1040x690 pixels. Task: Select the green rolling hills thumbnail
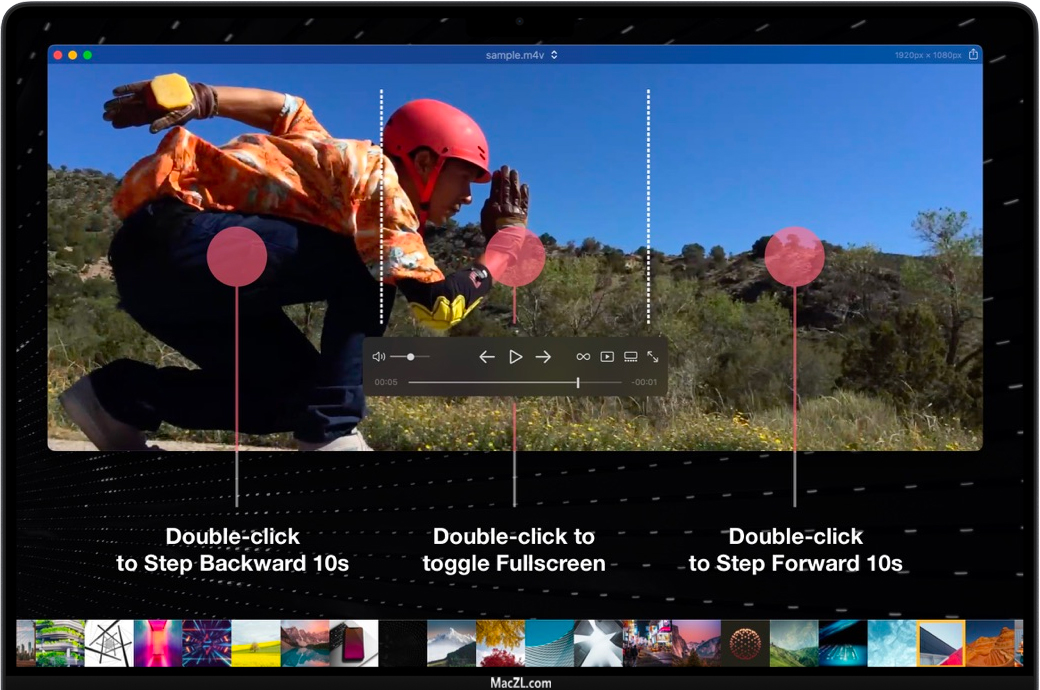795,643
